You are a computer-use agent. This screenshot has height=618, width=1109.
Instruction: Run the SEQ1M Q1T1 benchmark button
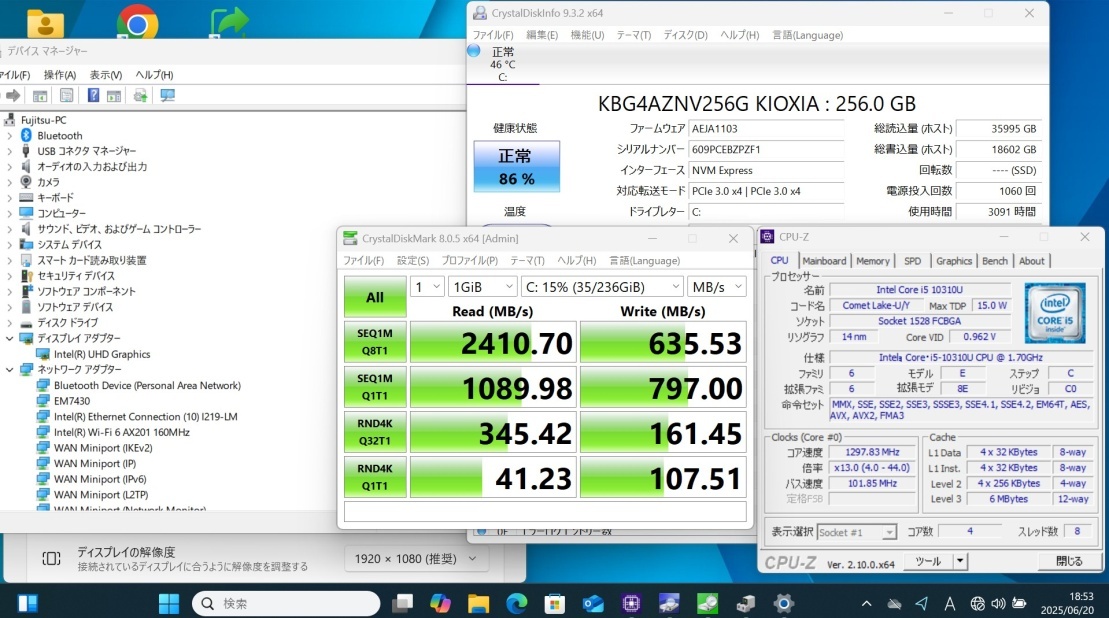coord(375,387)
